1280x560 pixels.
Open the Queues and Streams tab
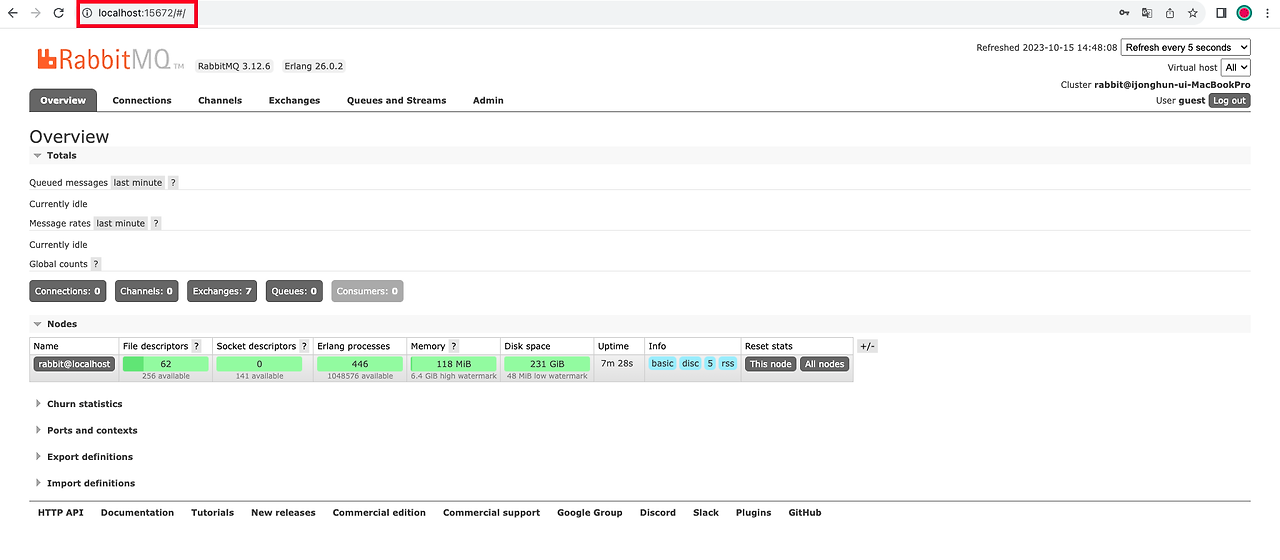[x=396, y=100]
